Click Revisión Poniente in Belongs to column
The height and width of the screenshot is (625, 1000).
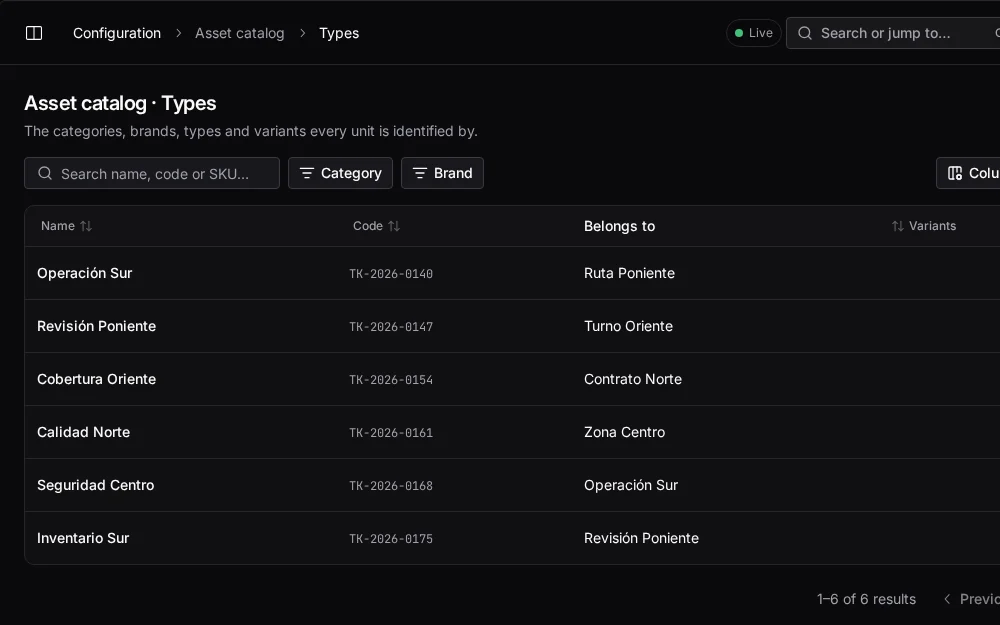(641, 538)
